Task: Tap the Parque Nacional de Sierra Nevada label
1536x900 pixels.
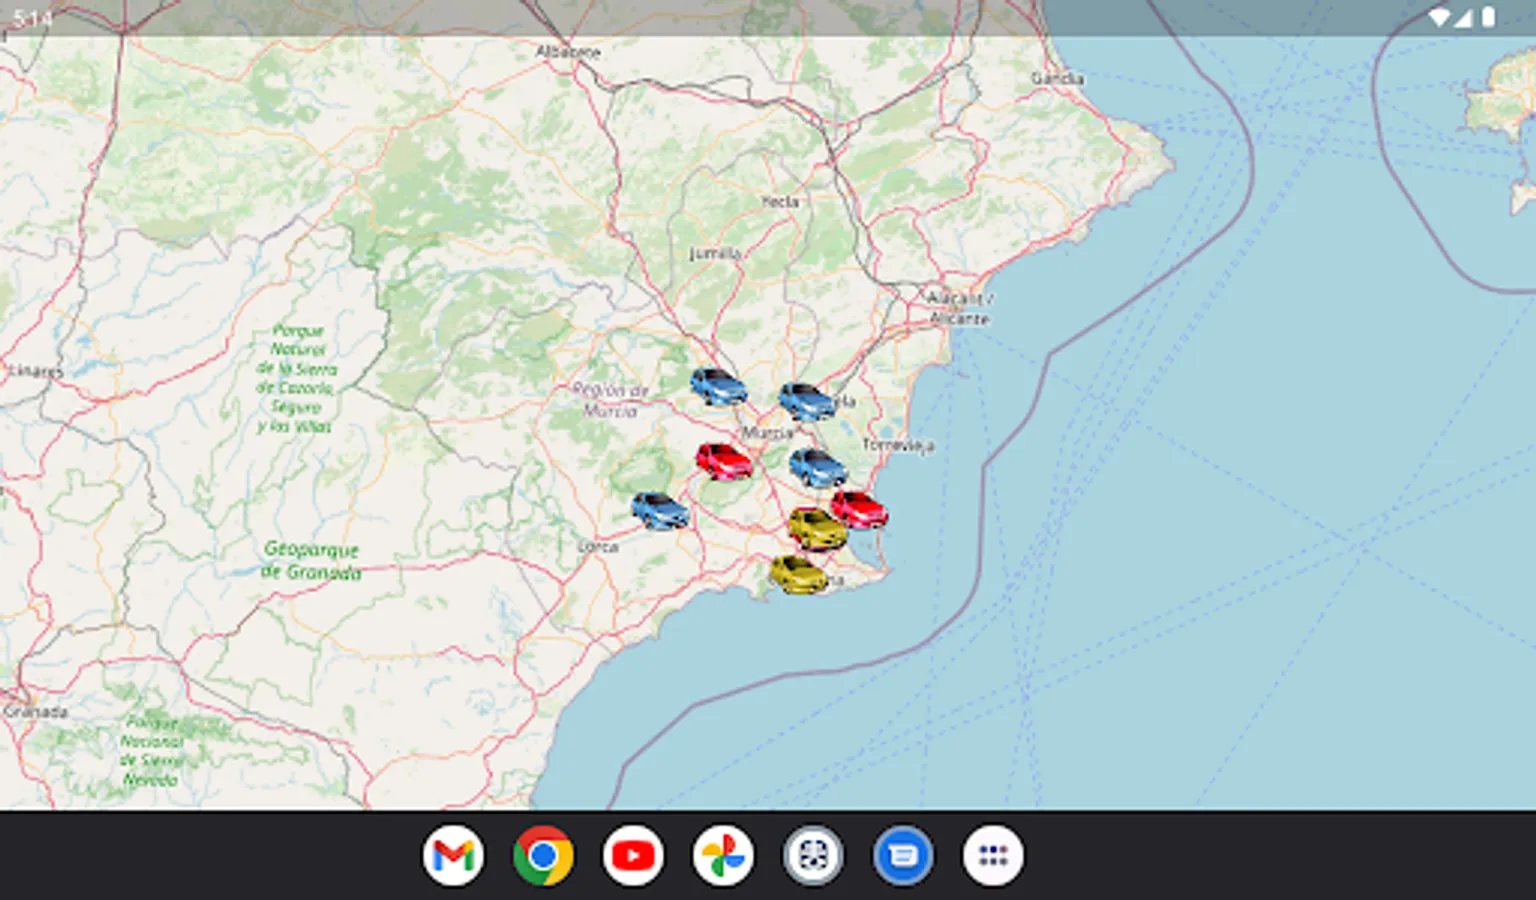Action: point(150,750)
